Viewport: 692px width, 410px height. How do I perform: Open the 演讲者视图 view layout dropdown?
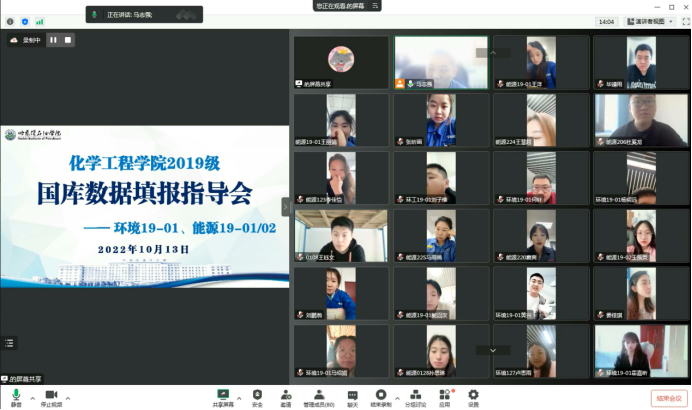click(x=650, y=21)
